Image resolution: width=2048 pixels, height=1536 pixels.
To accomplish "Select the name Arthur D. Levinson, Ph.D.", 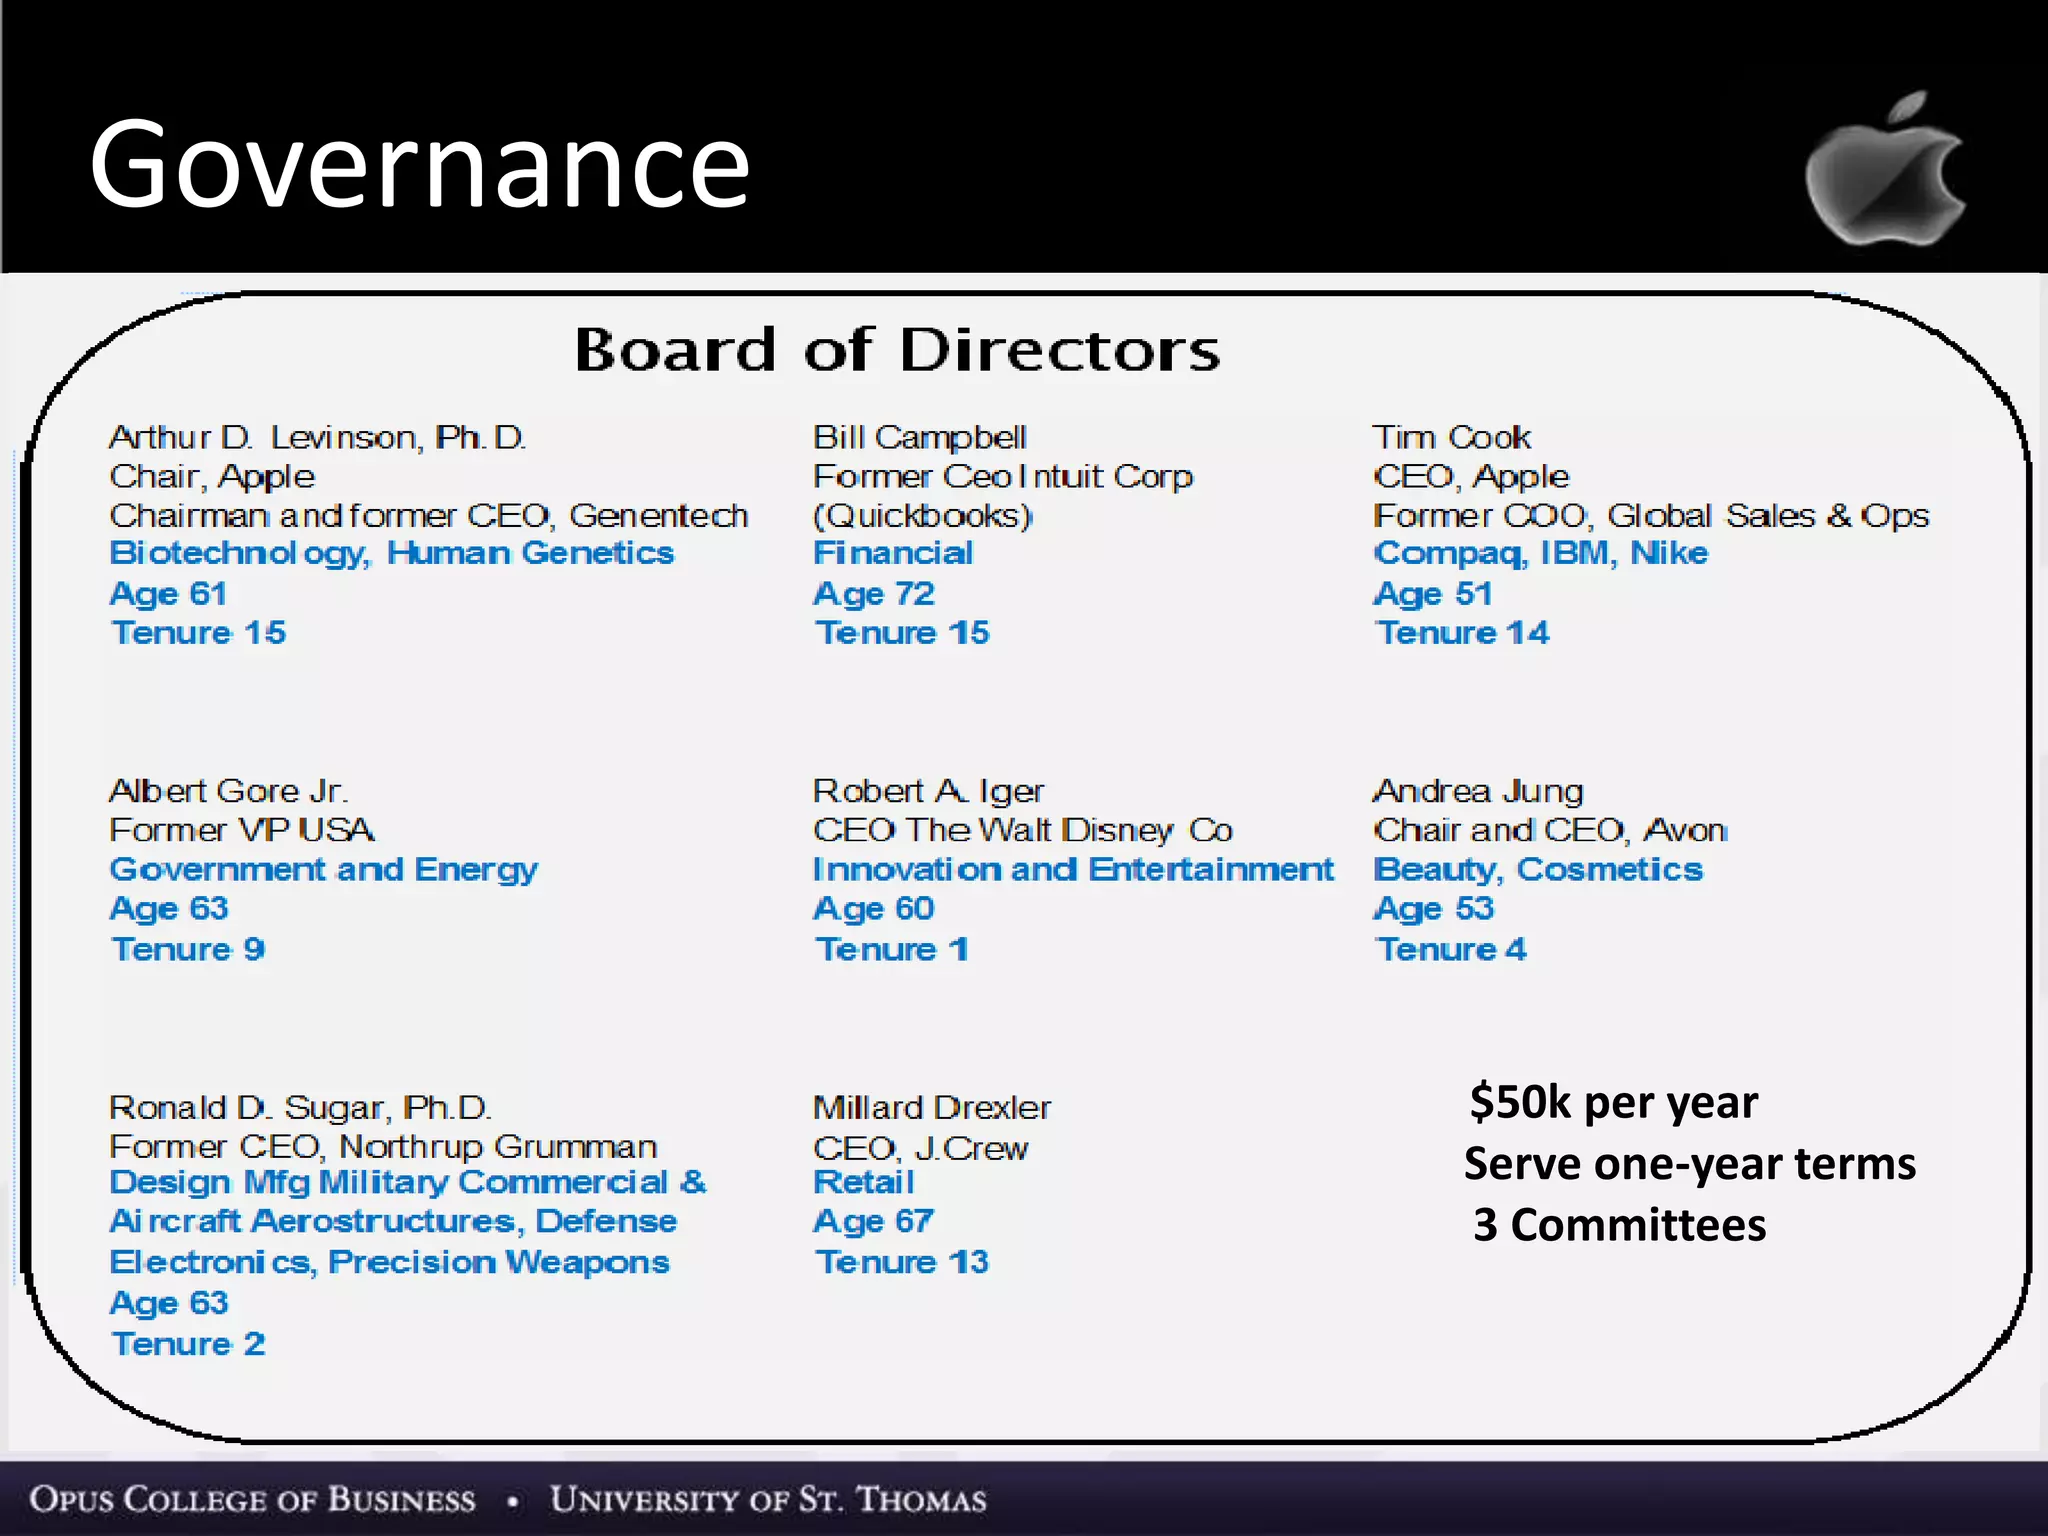I will [x=318, y=438].
